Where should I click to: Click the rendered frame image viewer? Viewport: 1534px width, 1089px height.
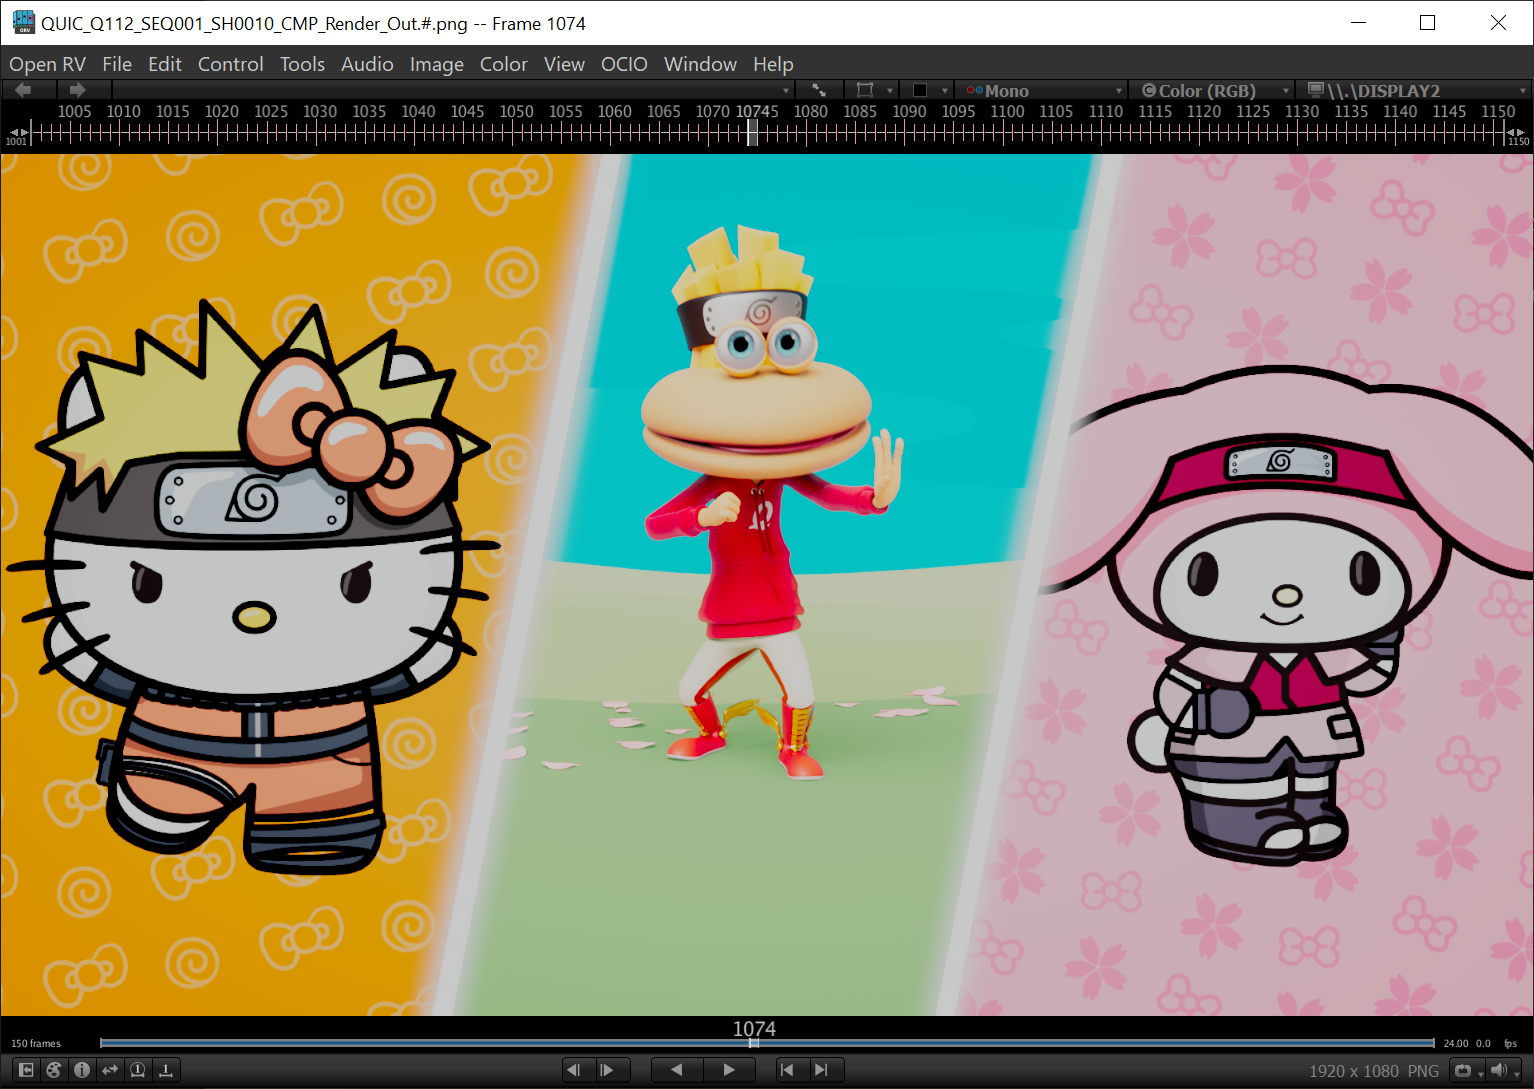click(x=767, y=585)
